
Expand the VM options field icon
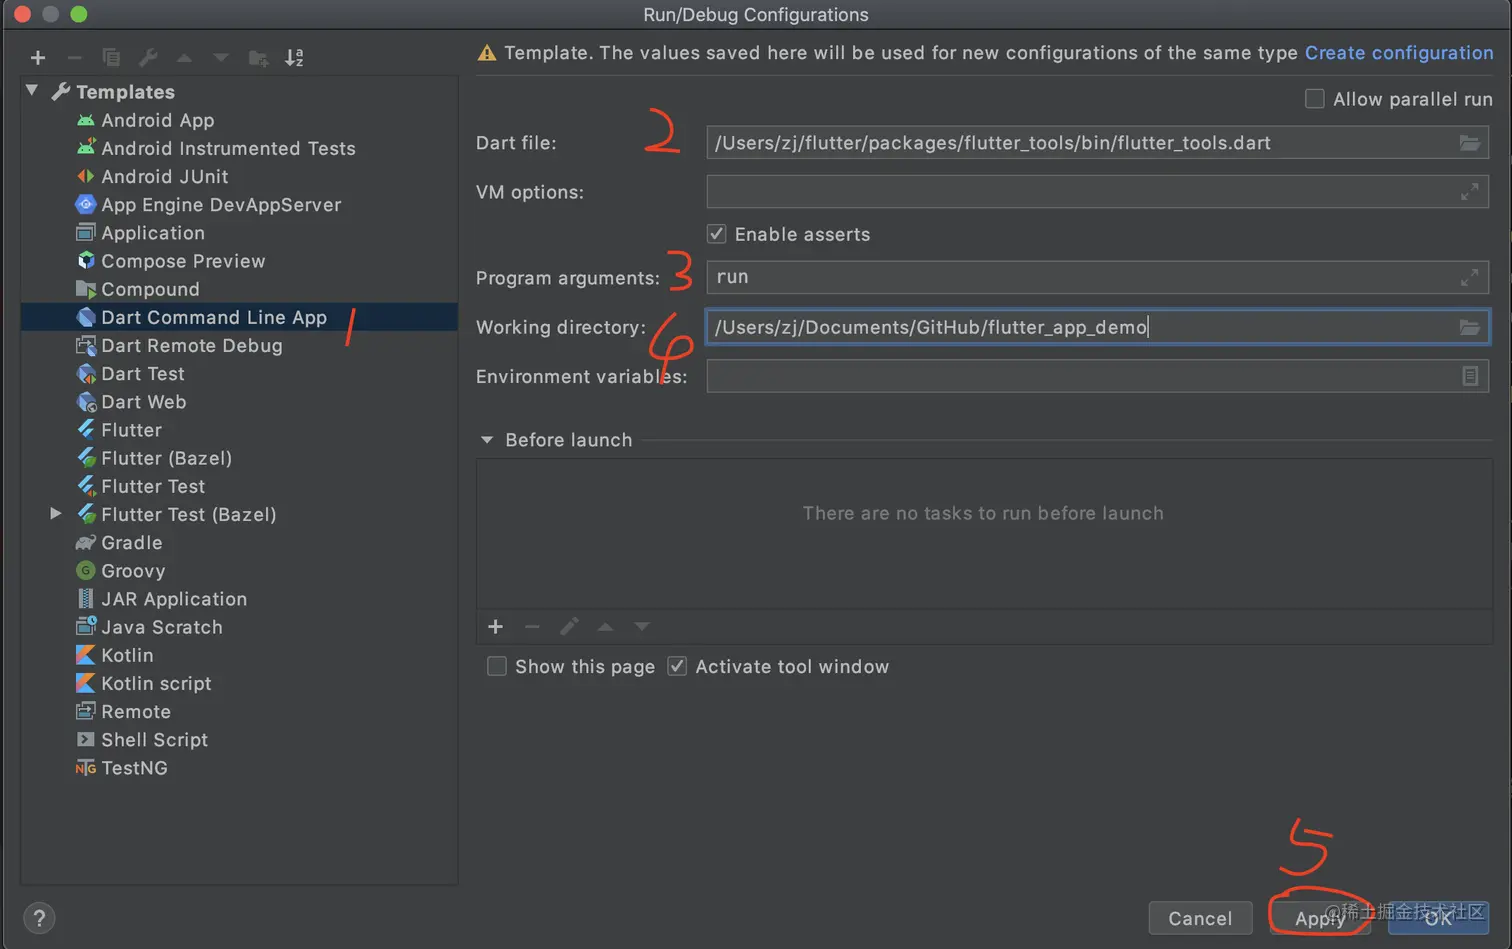[1469, 192]
